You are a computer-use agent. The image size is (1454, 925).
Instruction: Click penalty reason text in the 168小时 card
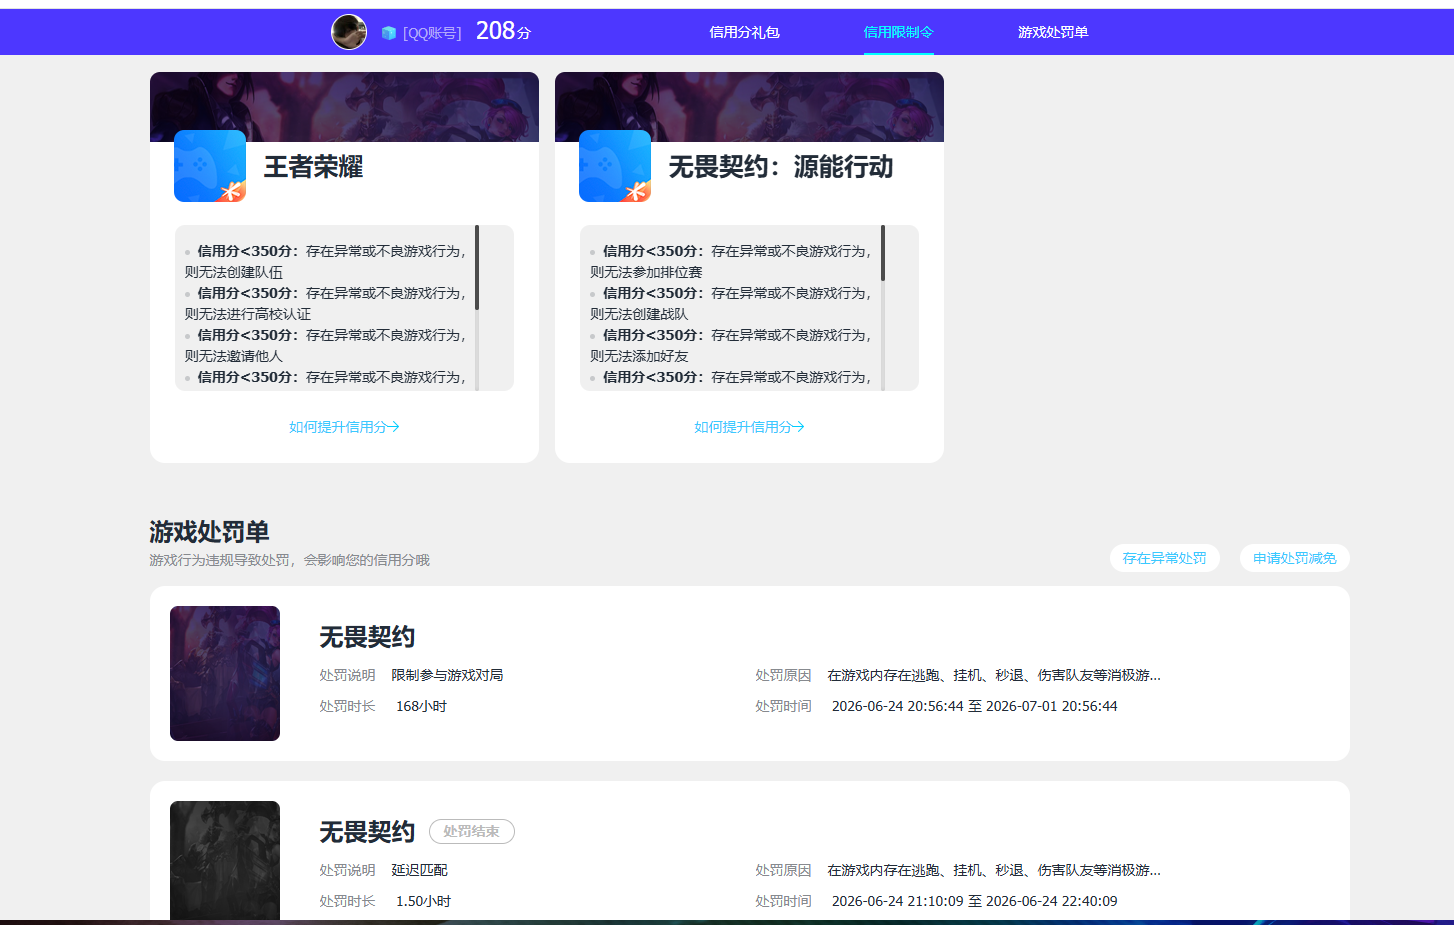point(994,675)
